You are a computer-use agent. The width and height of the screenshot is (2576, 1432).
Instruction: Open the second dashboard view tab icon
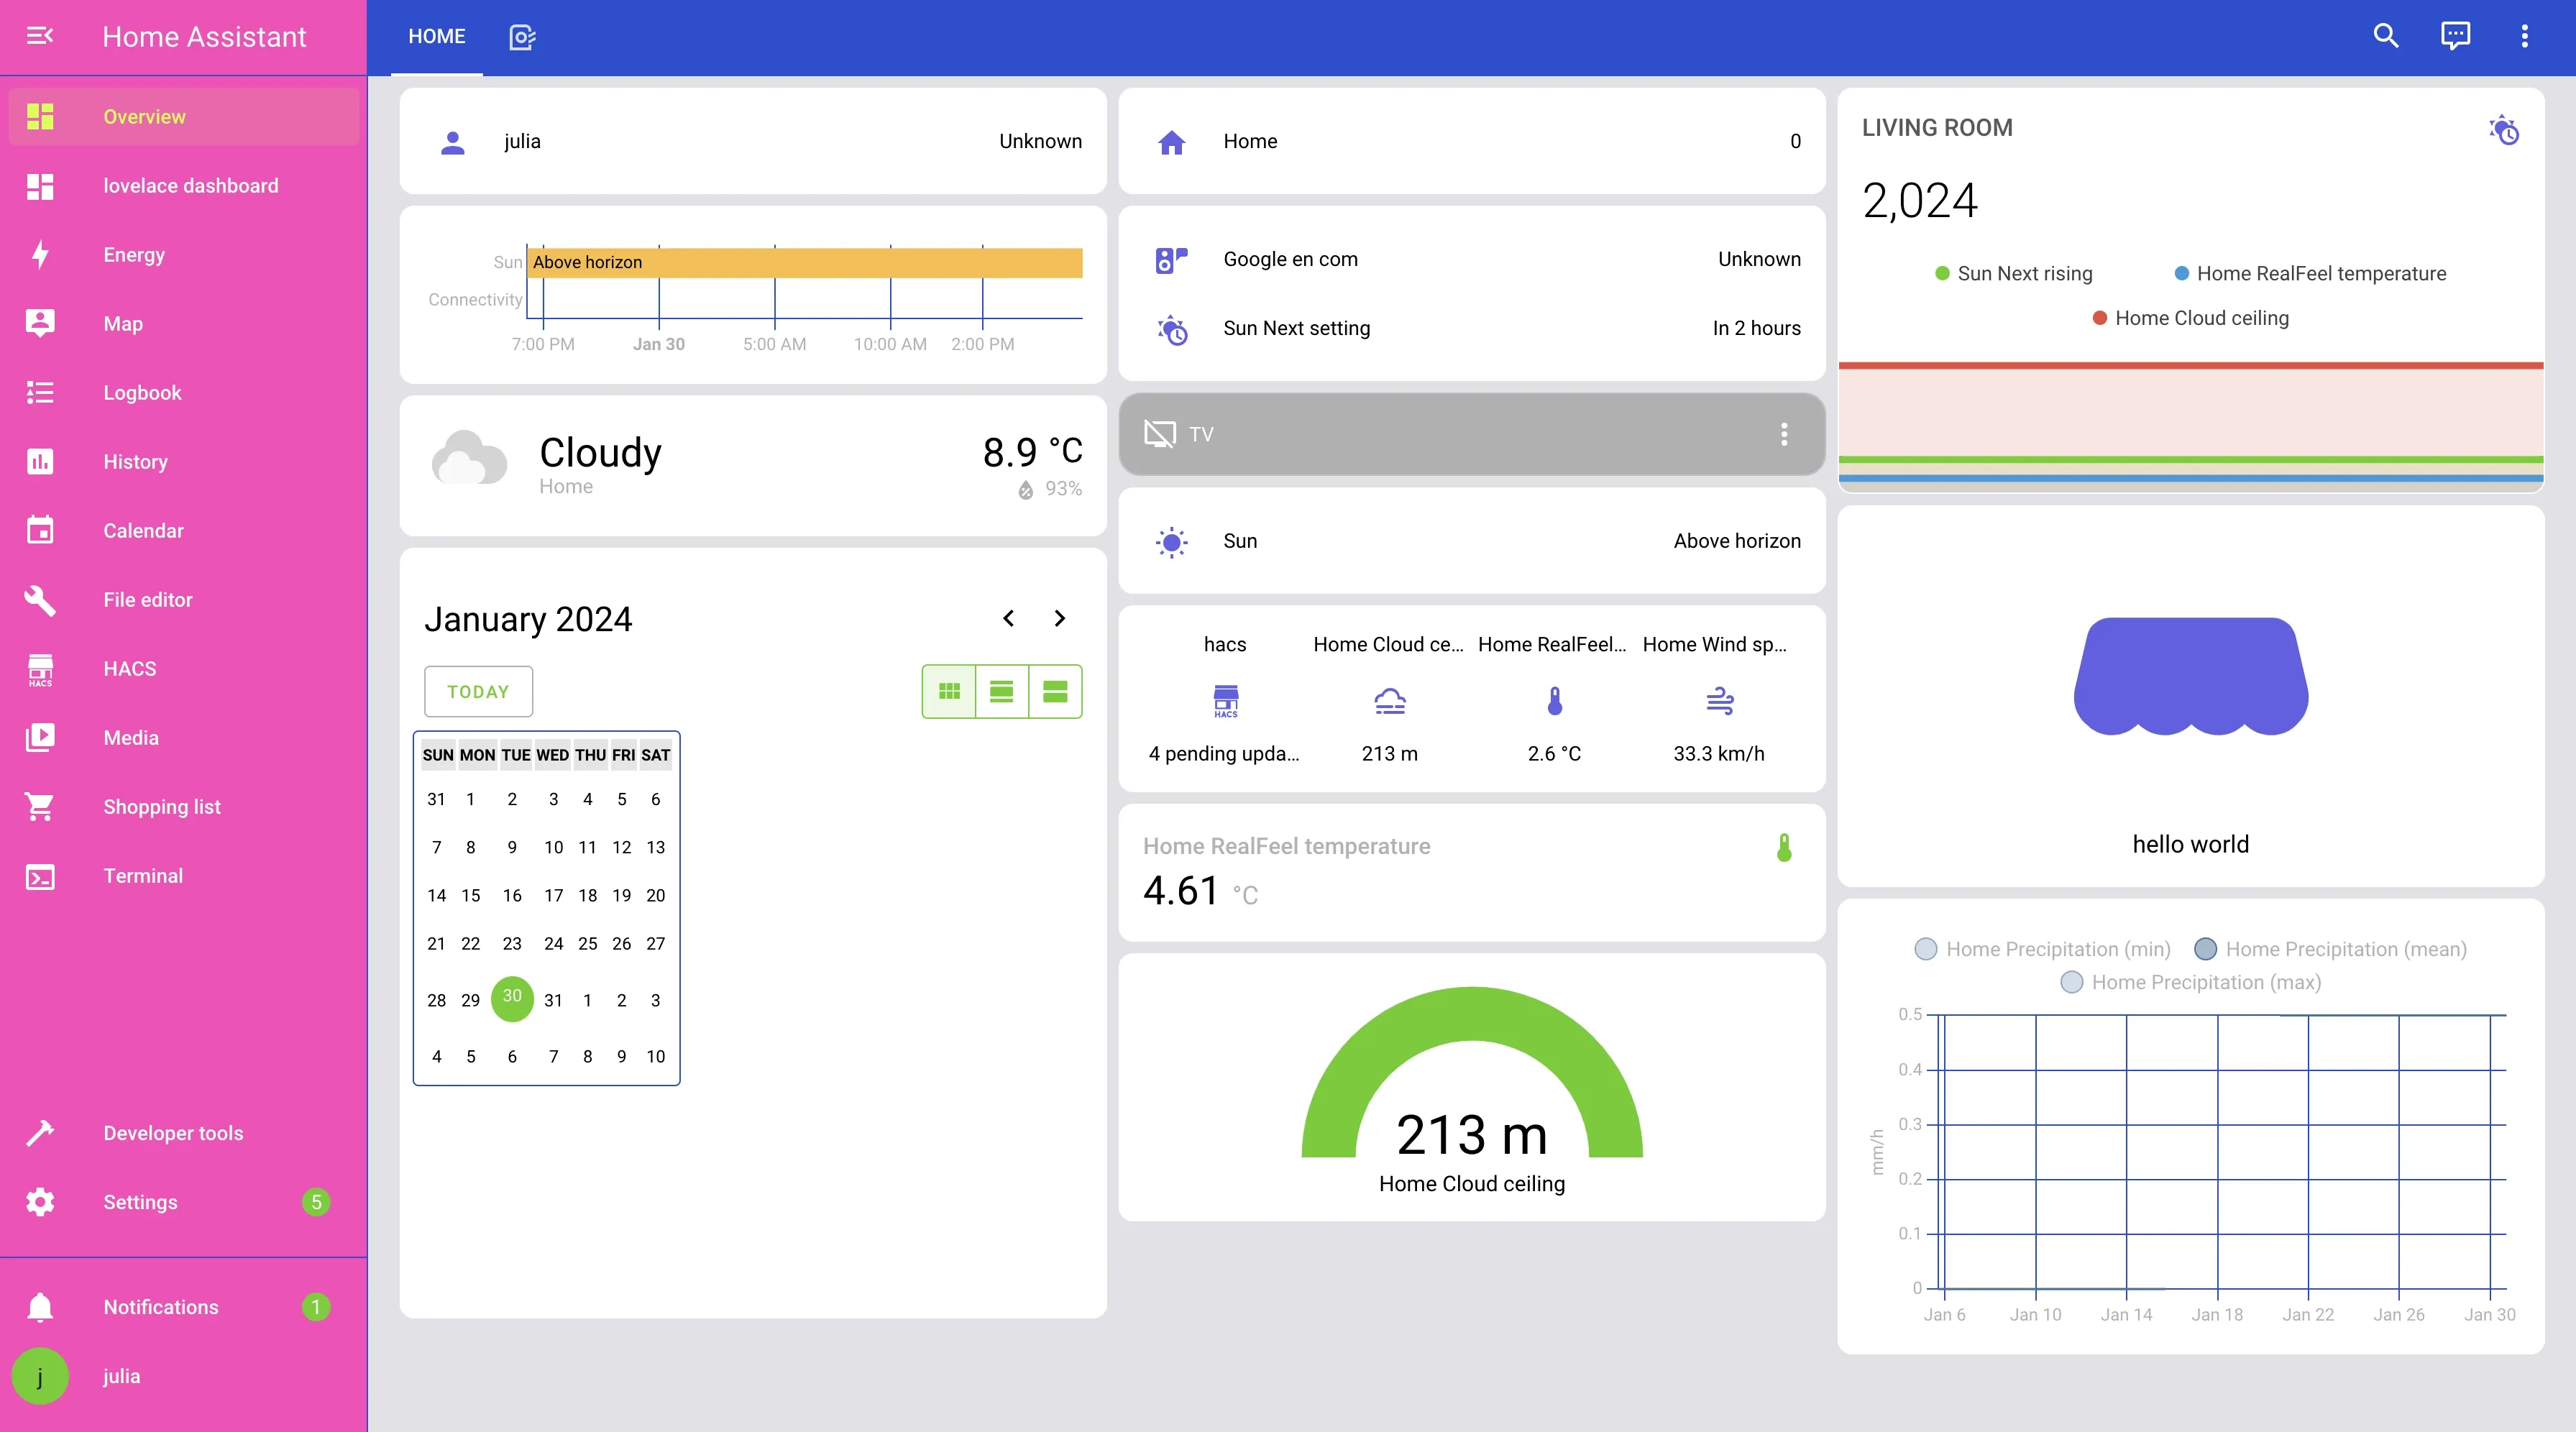tap(522, 37)
